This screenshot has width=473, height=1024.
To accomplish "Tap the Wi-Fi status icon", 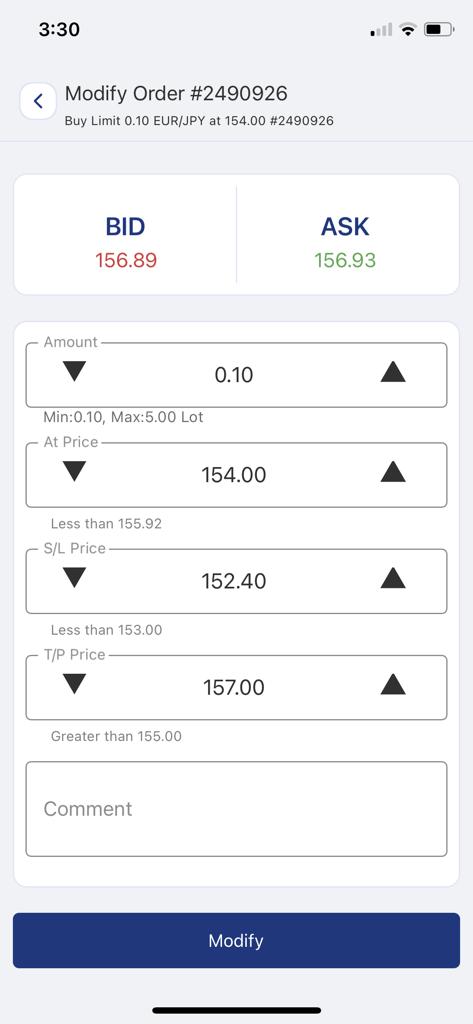I will (x=408, y=29).
